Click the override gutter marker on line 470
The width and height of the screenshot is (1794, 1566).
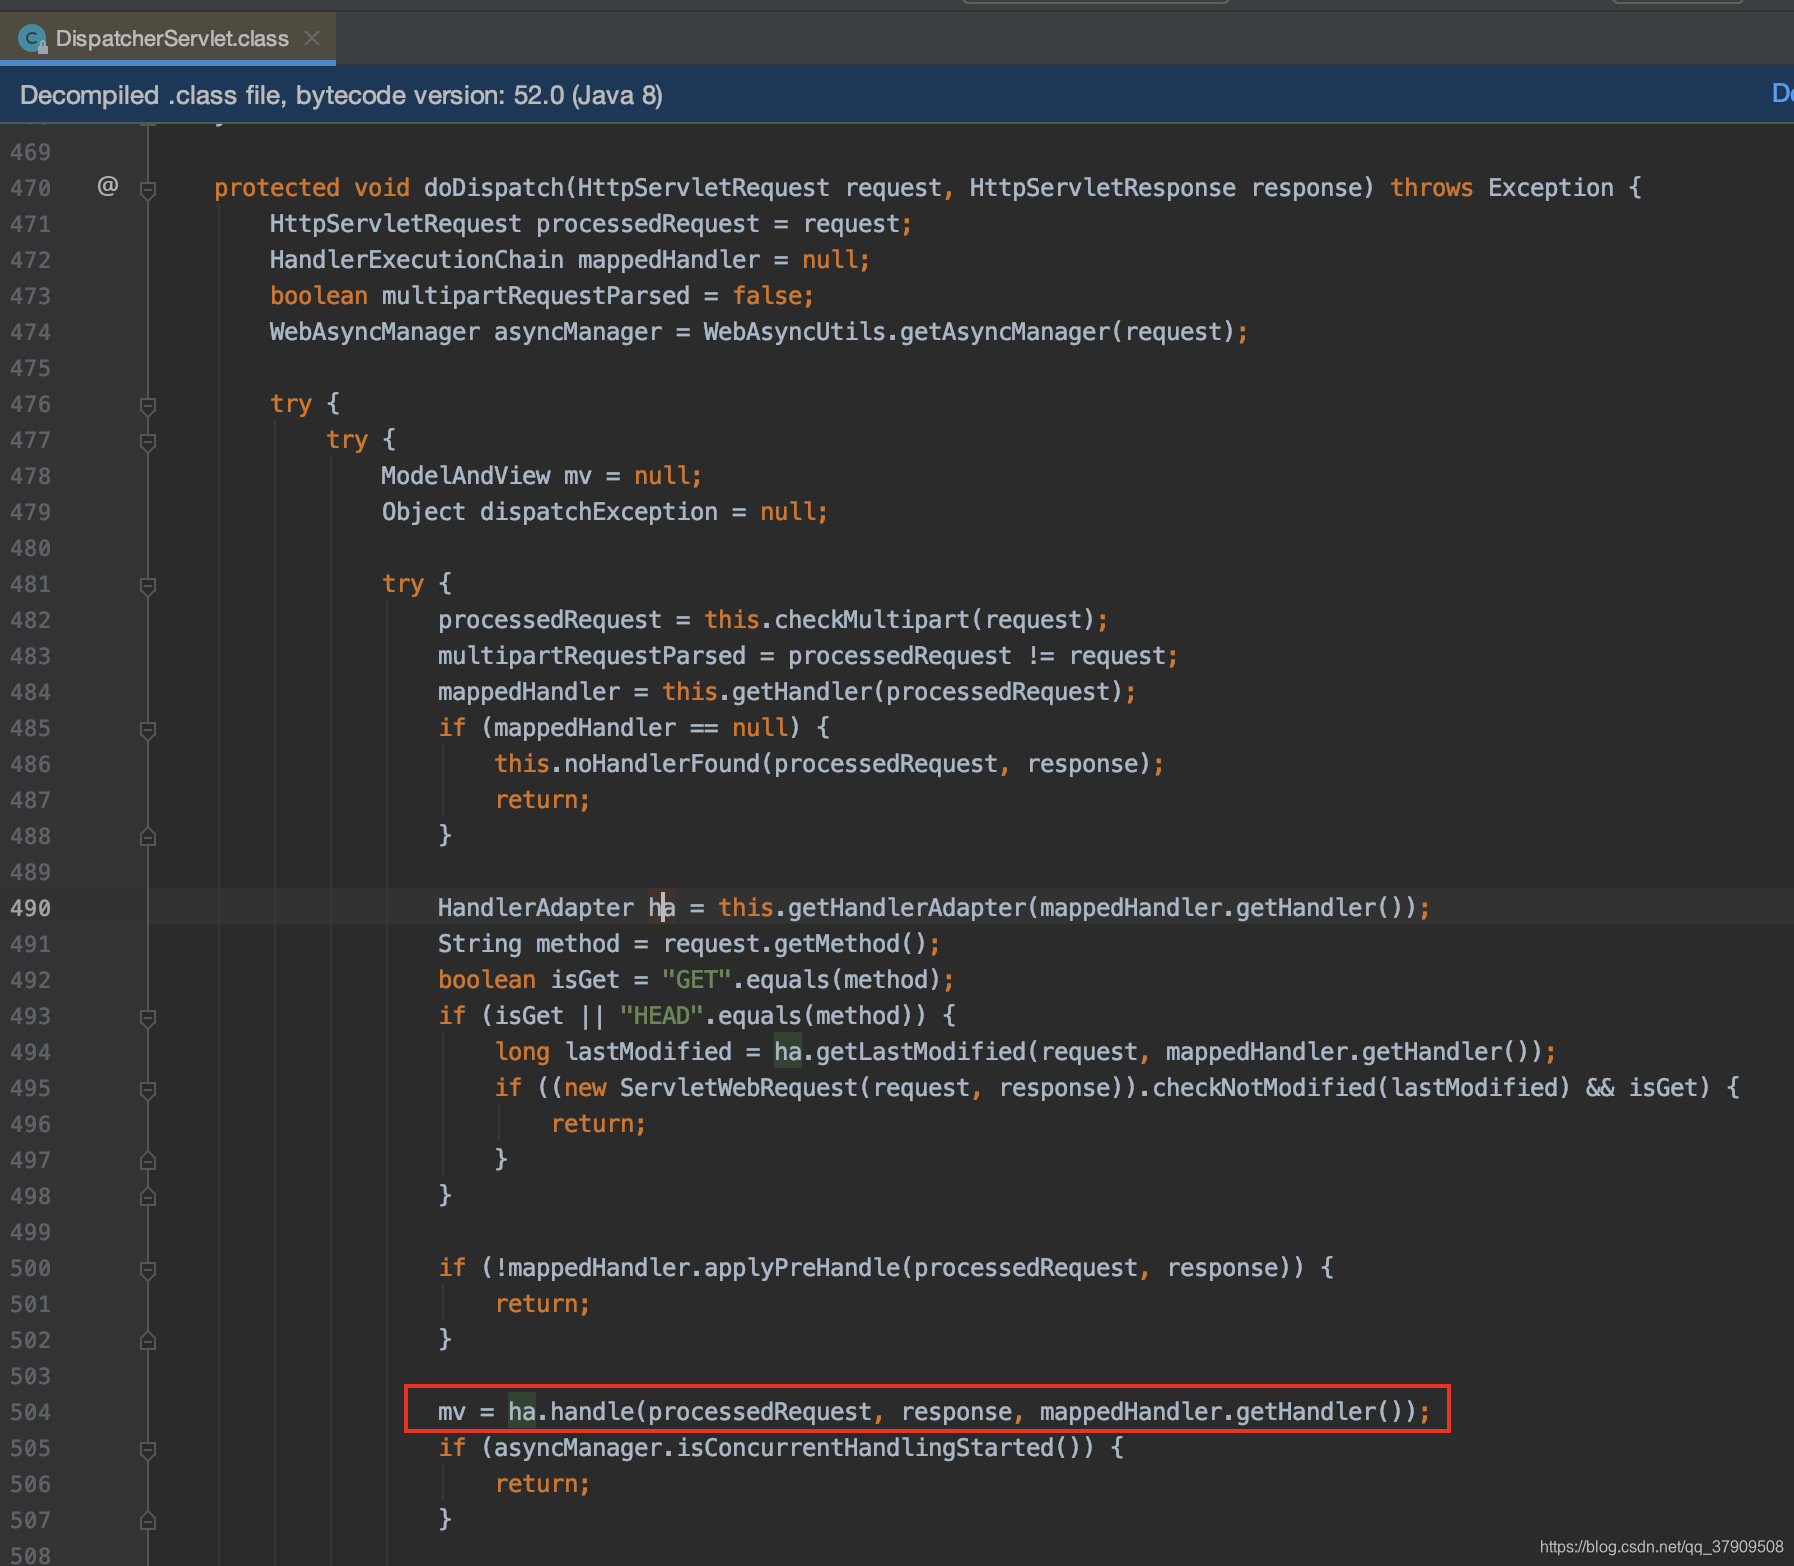pos(108,186)
